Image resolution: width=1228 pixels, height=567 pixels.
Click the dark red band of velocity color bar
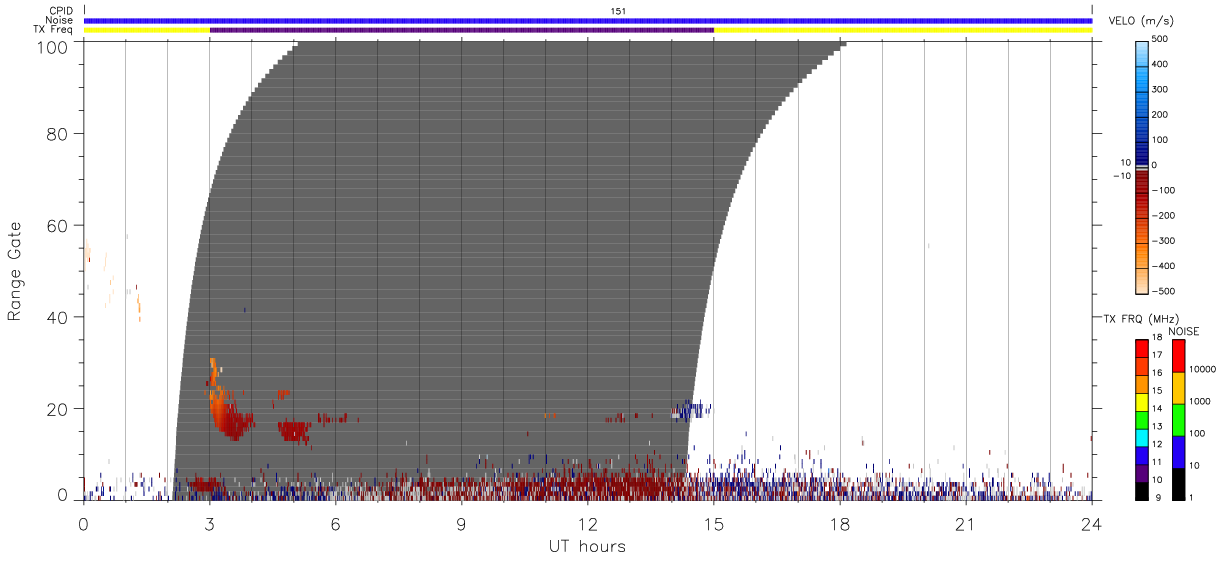[x=1143, y=182]
